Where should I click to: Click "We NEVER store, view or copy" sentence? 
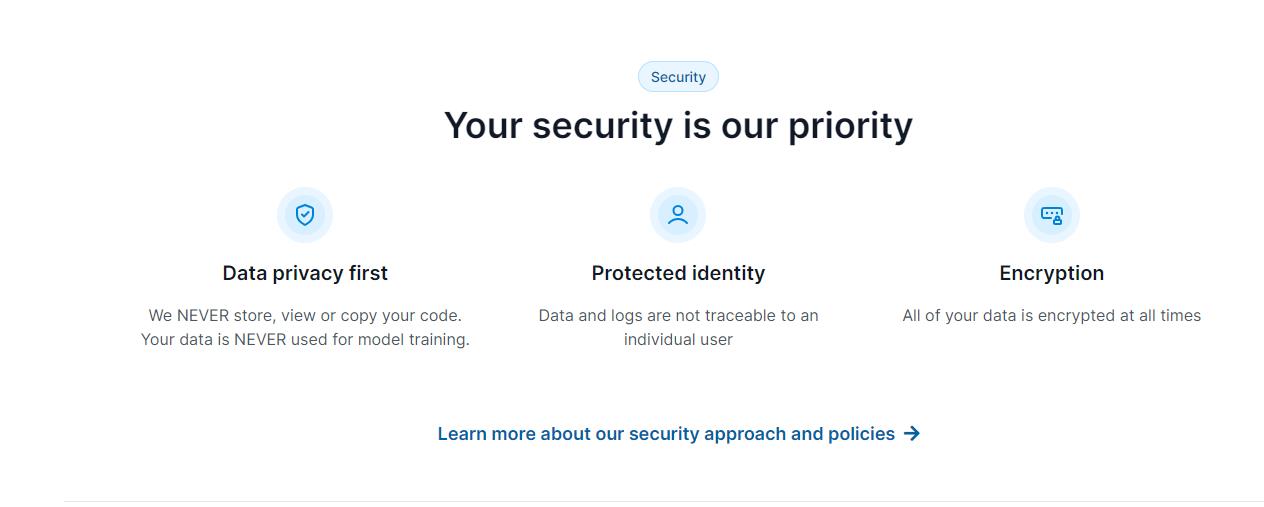point(305,315)
